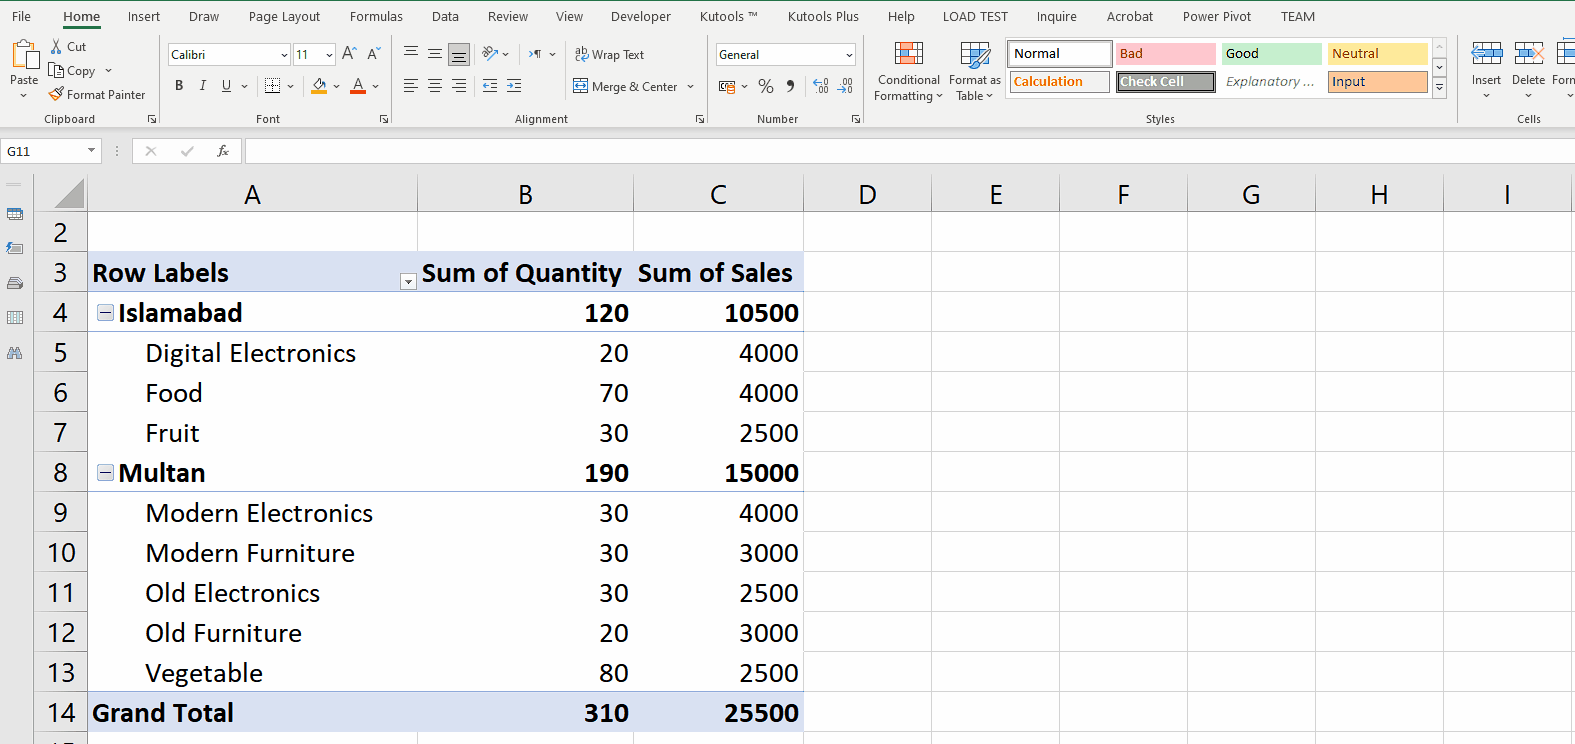Toggle Italic formatting
Image resolution: width=1575 pixels, height=744 pixels.
click(203, 87)
